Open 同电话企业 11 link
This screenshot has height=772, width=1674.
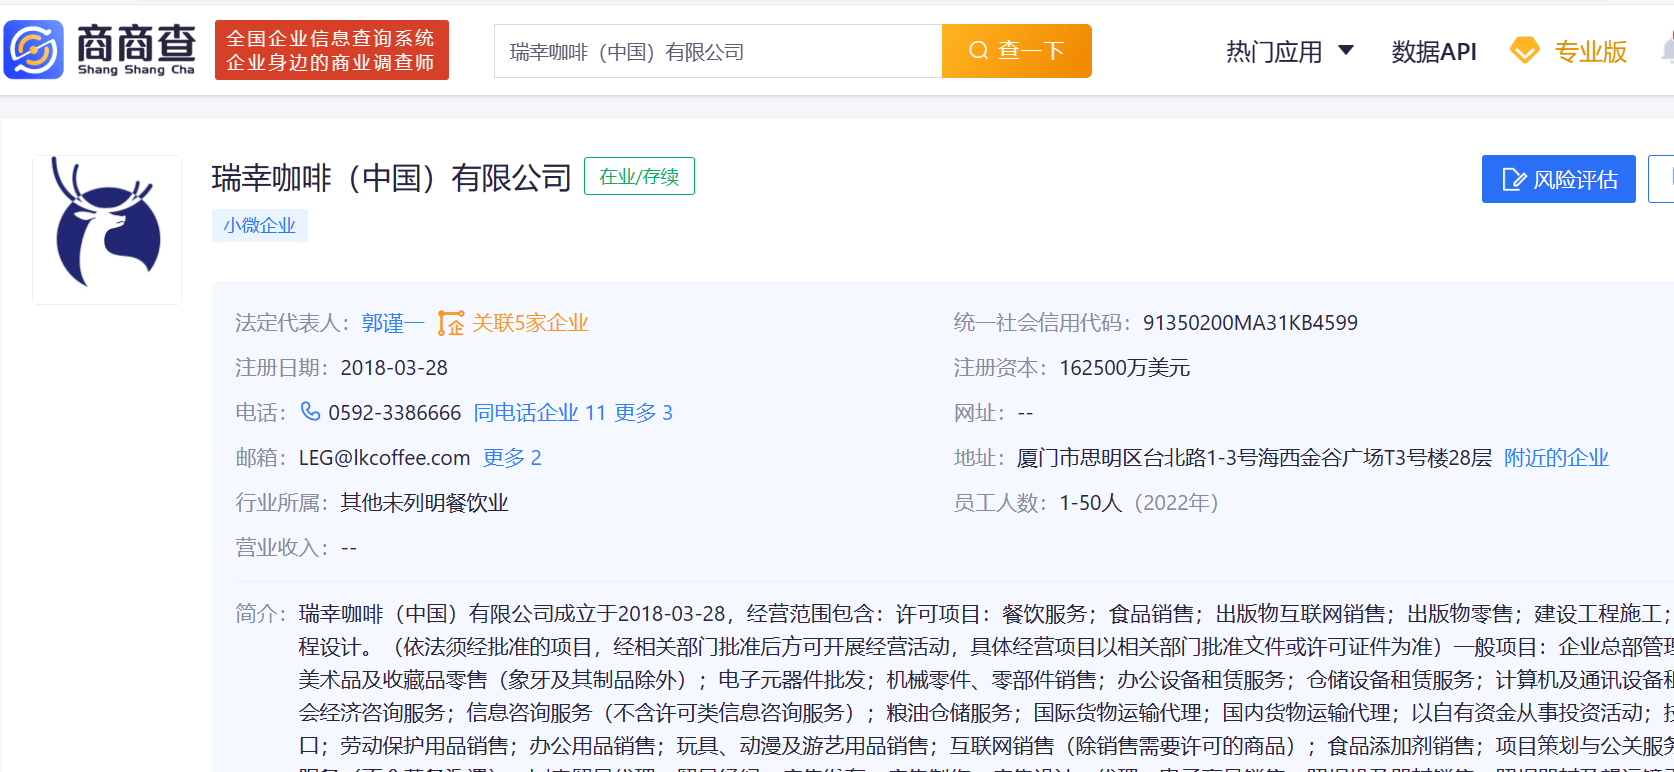coord(539,413)
